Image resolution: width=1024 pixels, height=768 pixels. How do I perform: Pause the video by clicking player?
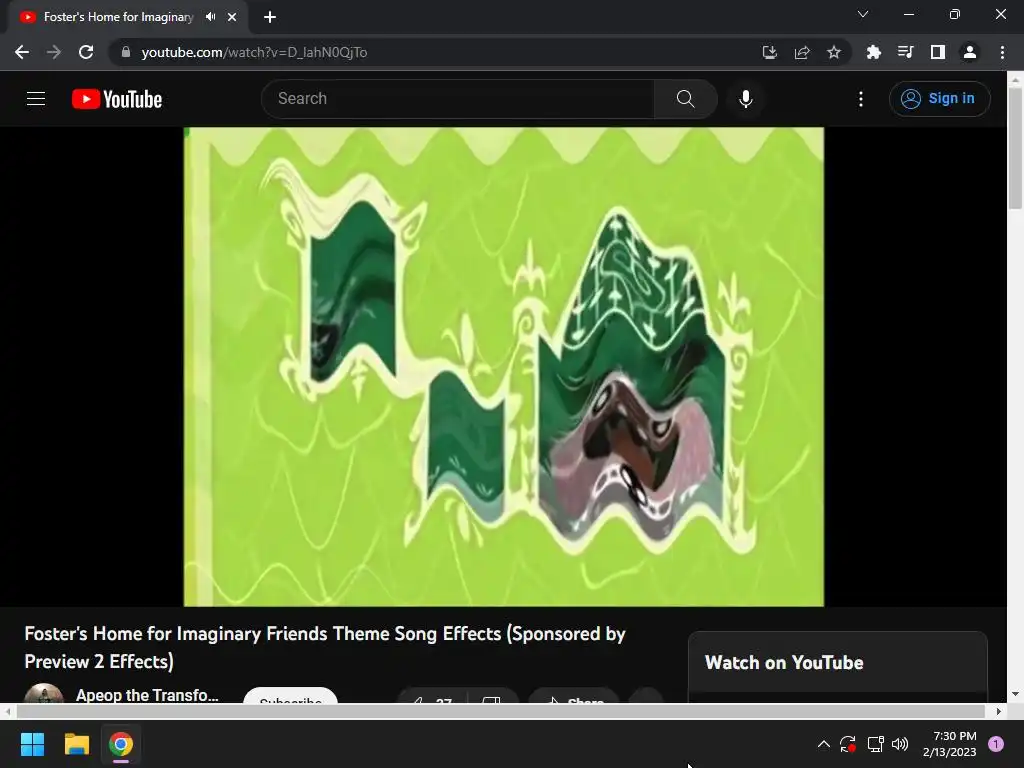click(x=504, y=366)
